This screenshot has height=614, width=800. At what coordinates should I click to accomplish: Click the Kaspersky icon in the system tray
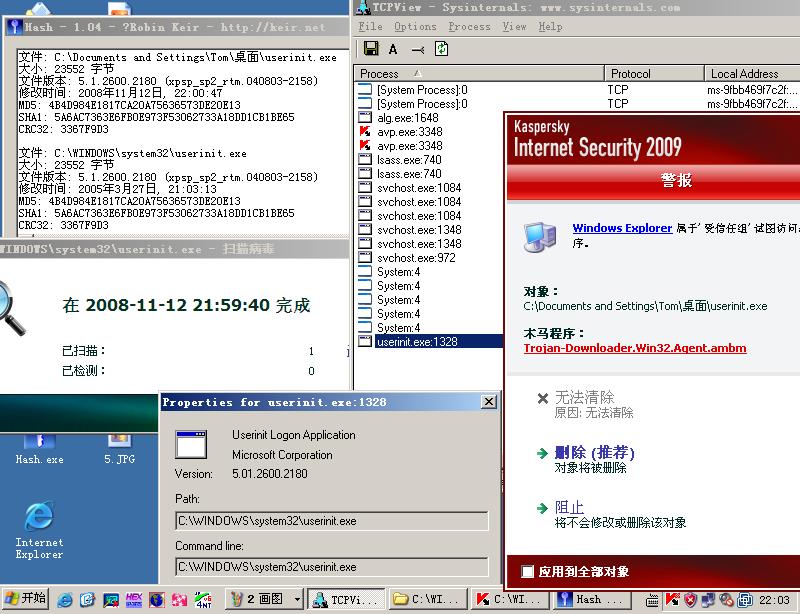[x=672, y=599]
